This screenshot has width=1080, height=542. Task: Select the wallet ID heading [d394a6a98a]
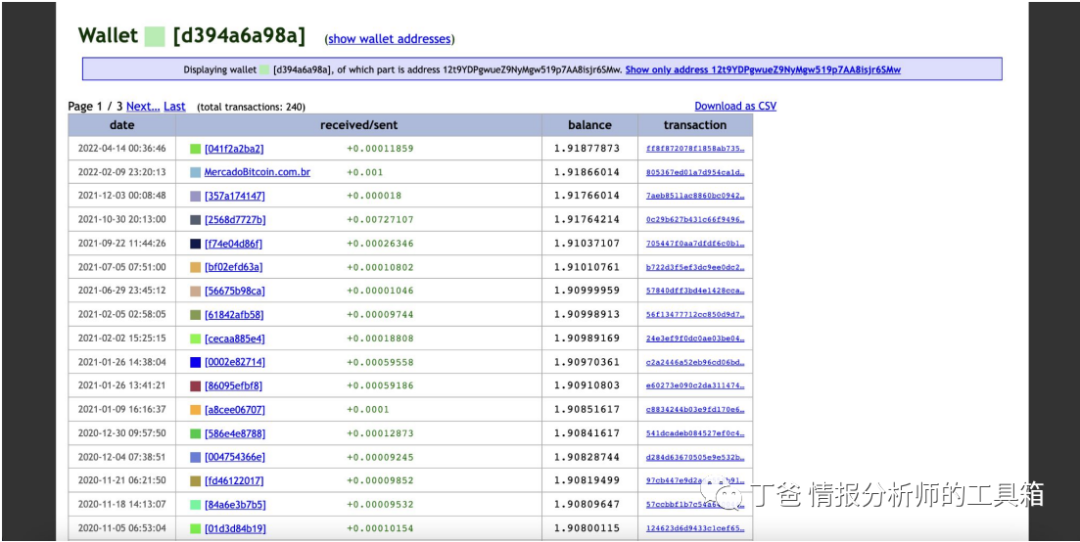(x=239, y=36)
